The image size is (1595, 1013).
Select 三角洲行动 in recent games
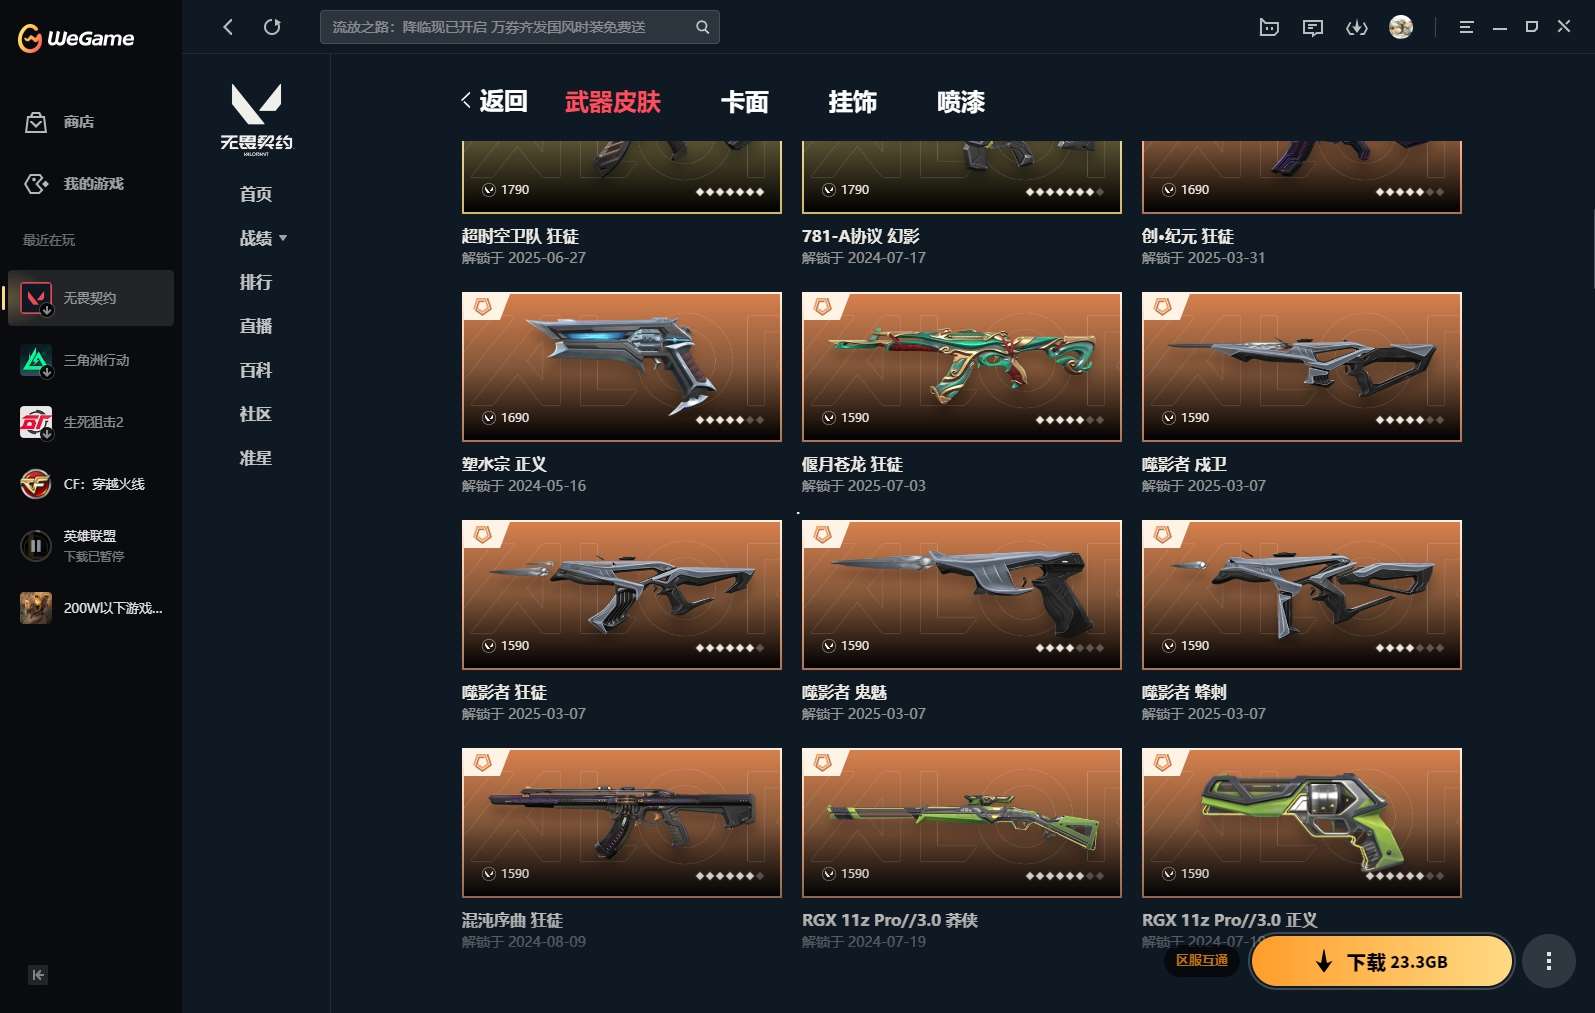pyautogui.click(x=91, y=360)
